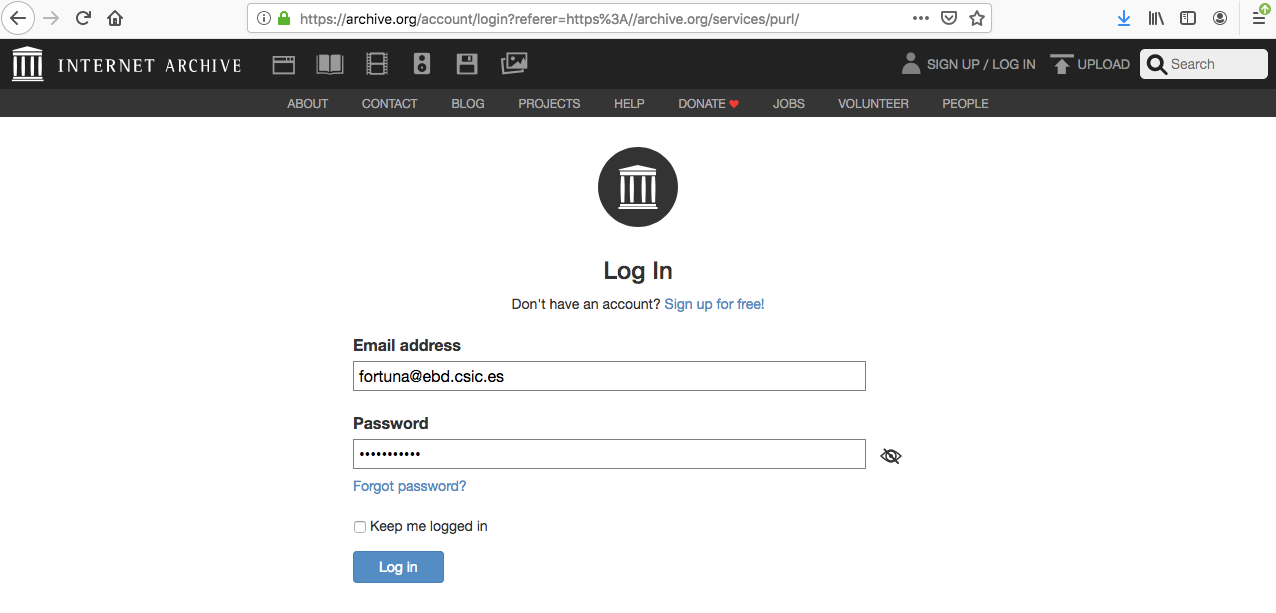Viewport: 1276px width, 613px height.
Task: Open the browser library icon
Action: [1156, 18]
